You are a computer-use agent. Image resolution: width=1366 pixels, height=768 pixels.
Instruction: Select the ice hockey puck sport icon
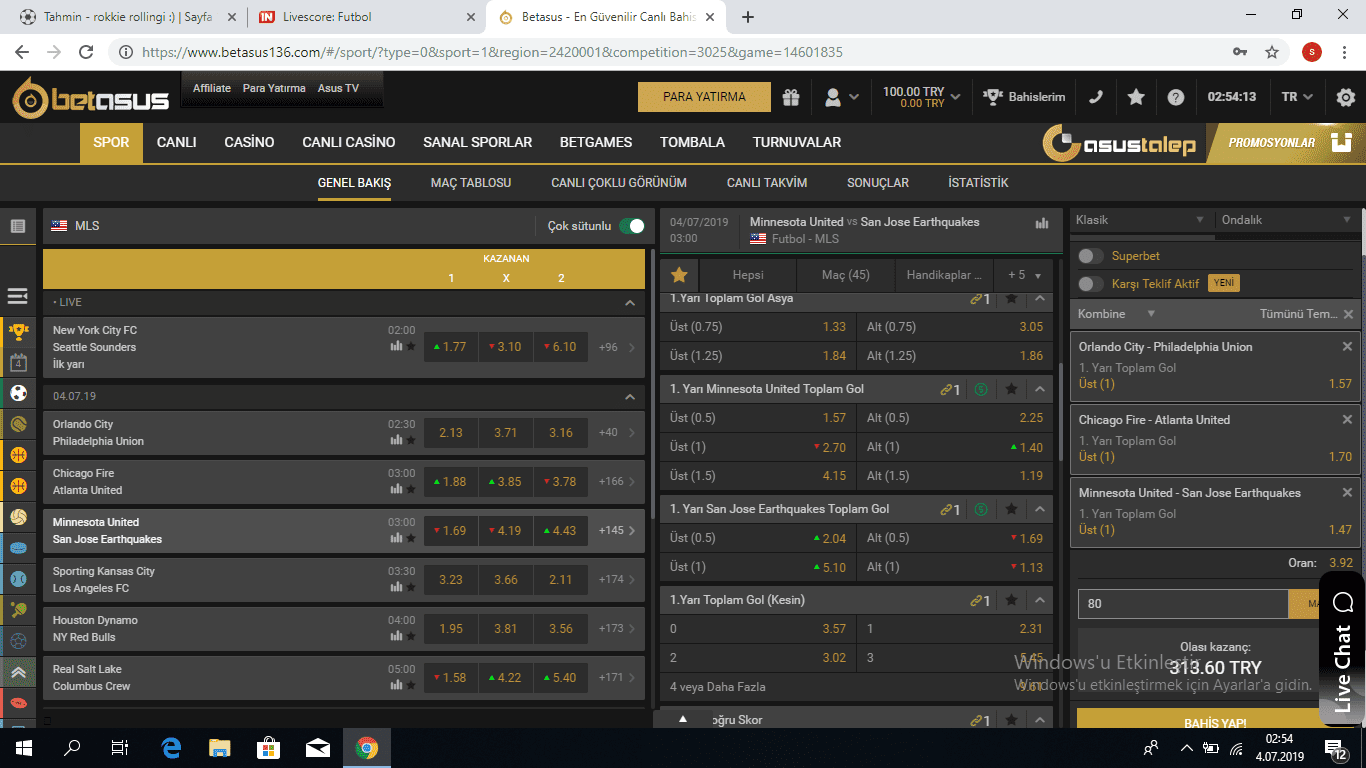click(x=18, y=548)
